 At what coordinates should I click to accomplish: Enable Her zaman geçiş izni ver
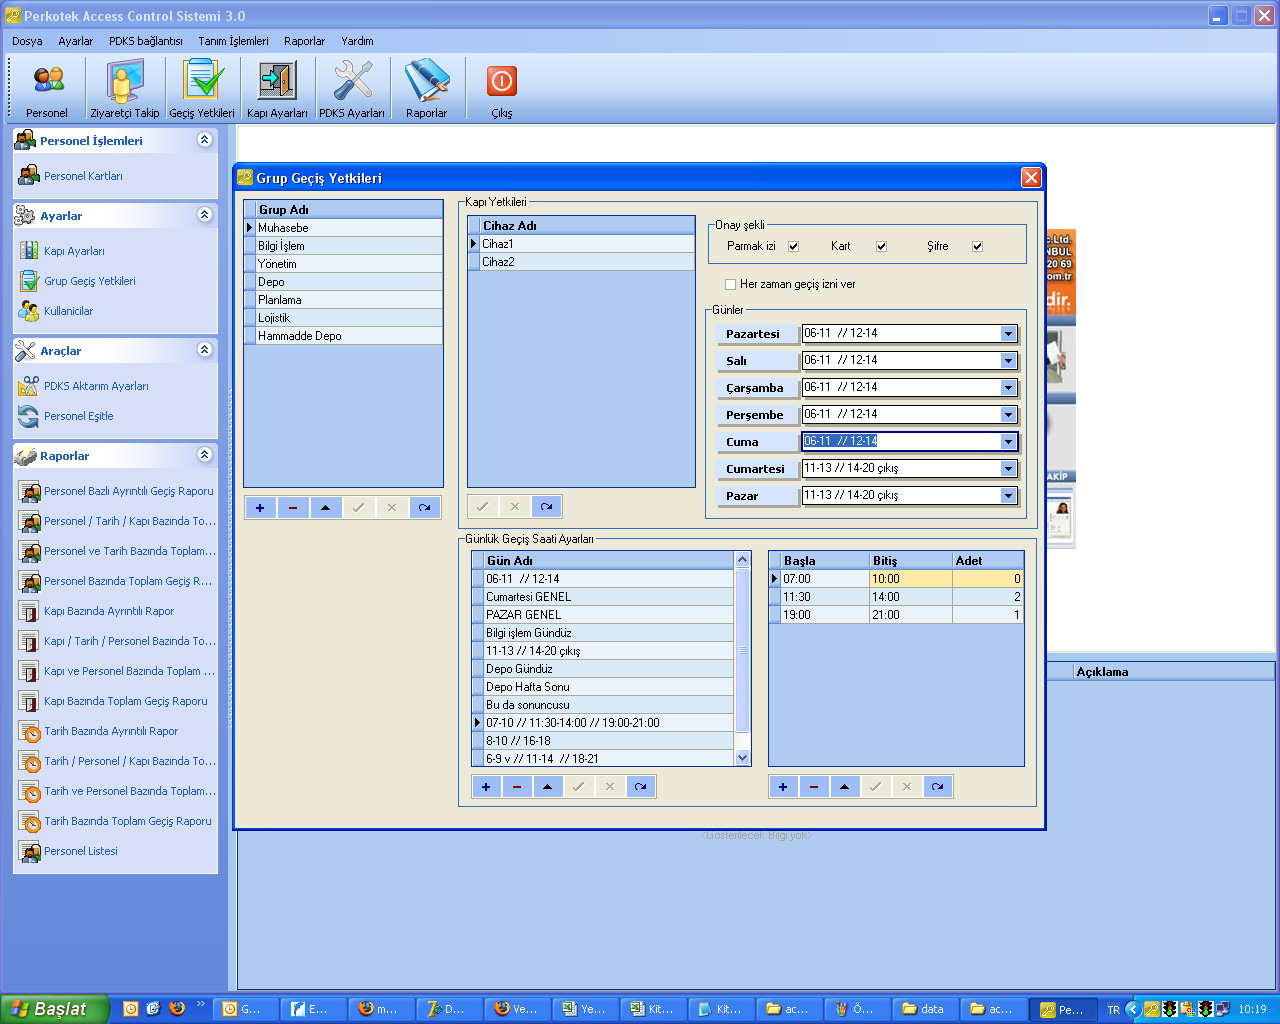click(x=730, y=285)
